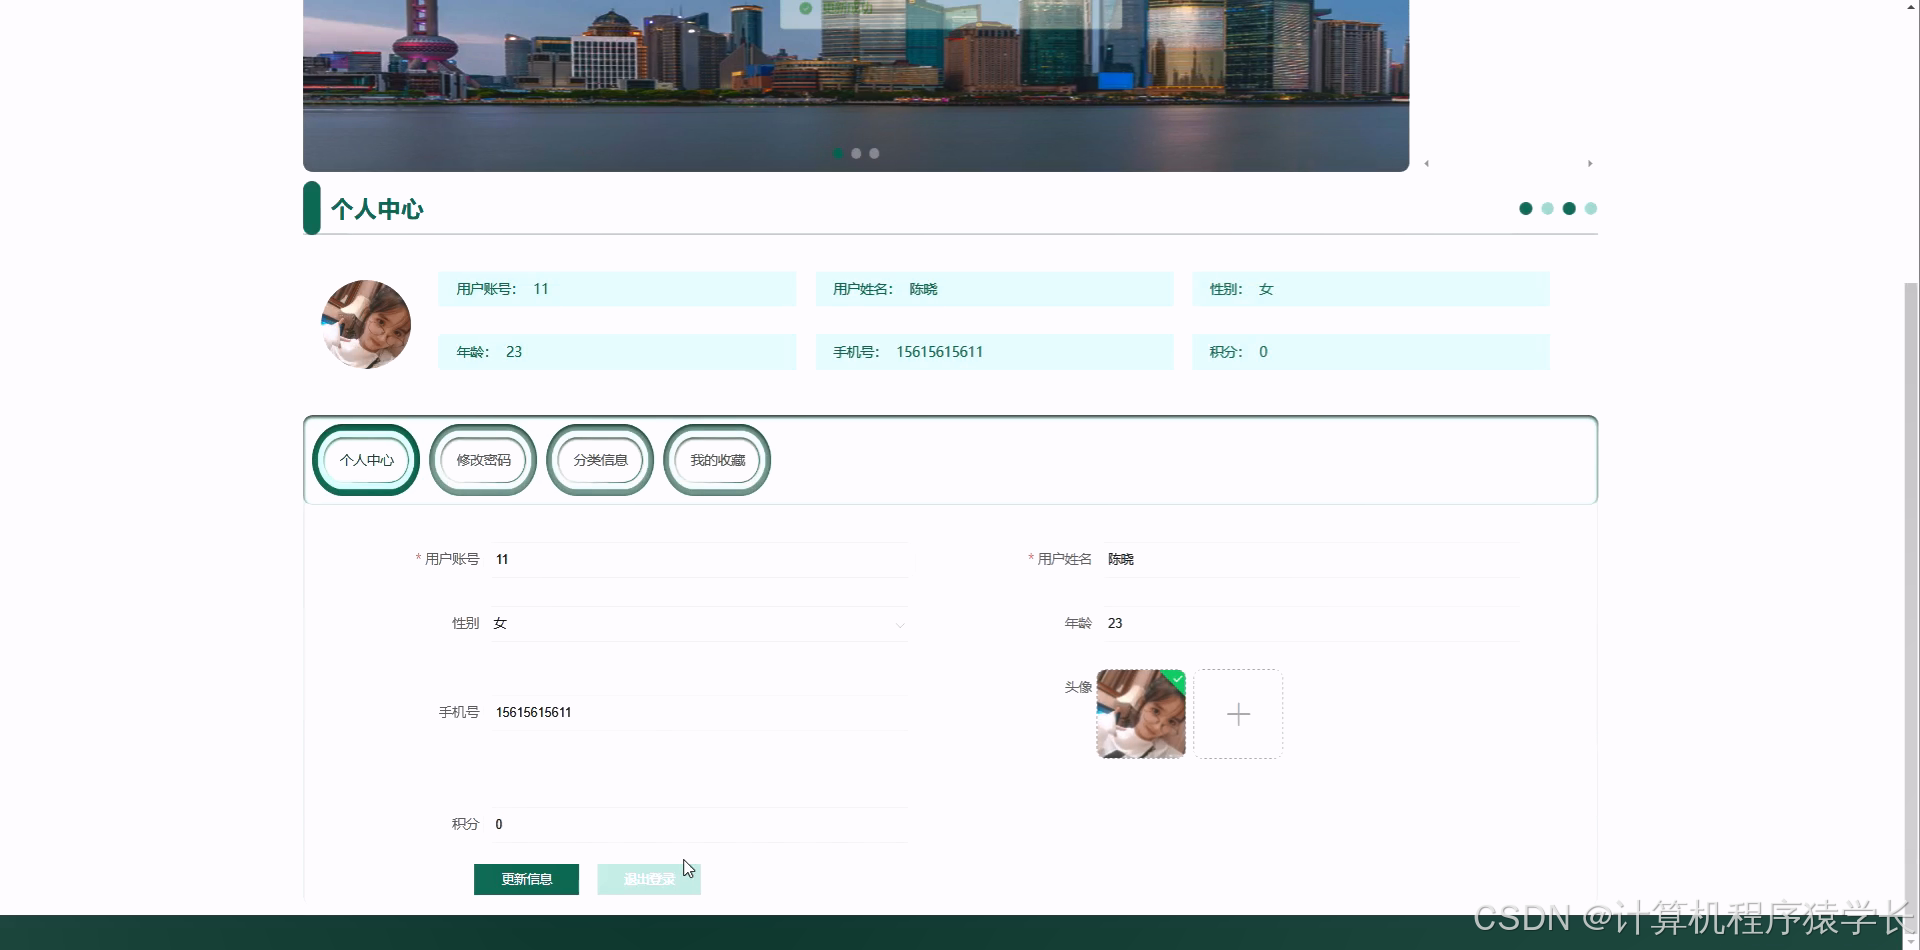Screen dimensions: 1920x950
Task: Click the plus icon to upload avatar
Action: click(1238, 714)
